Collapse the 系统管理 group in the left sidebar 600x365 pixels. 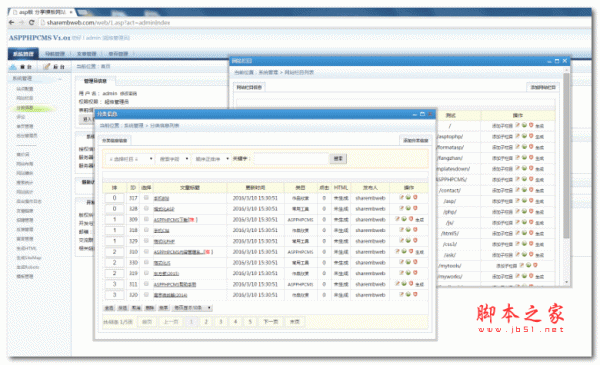coord(60,79)
